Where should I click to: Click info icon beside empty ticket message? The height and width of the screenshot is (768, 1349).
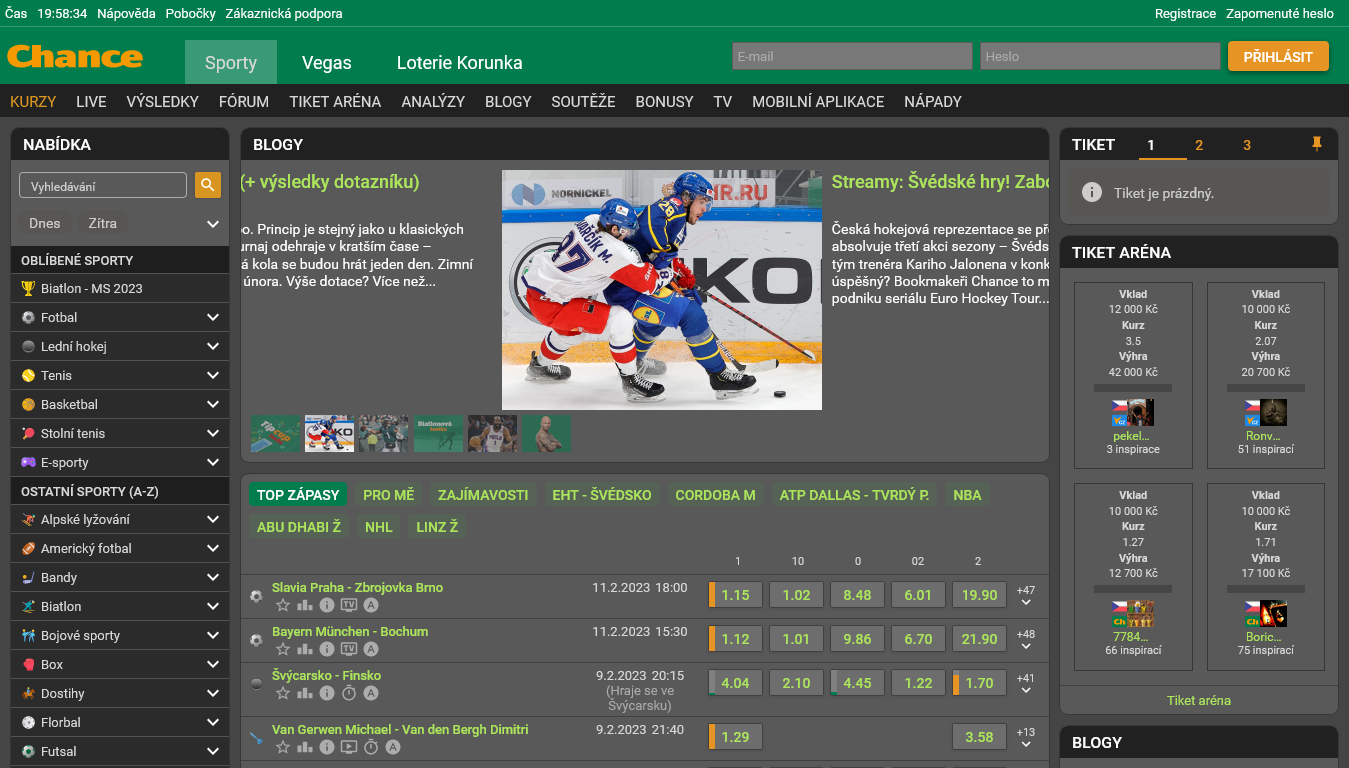(1092, 192)
